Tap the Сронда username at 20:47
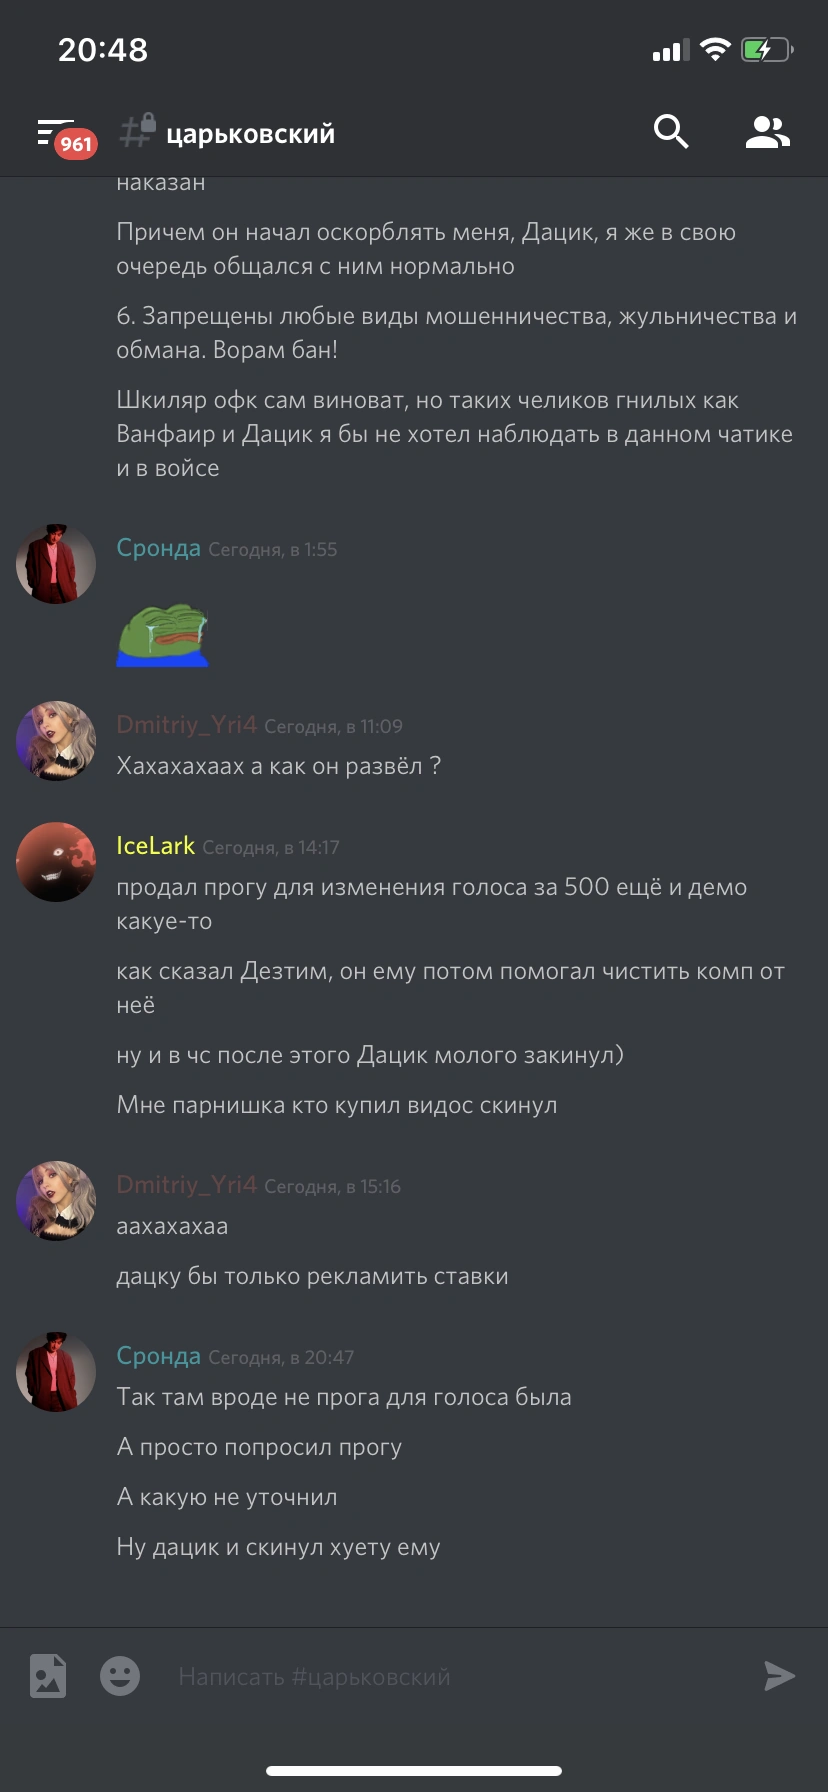Screen dimensions: 828x1792 coord(158,1356)
